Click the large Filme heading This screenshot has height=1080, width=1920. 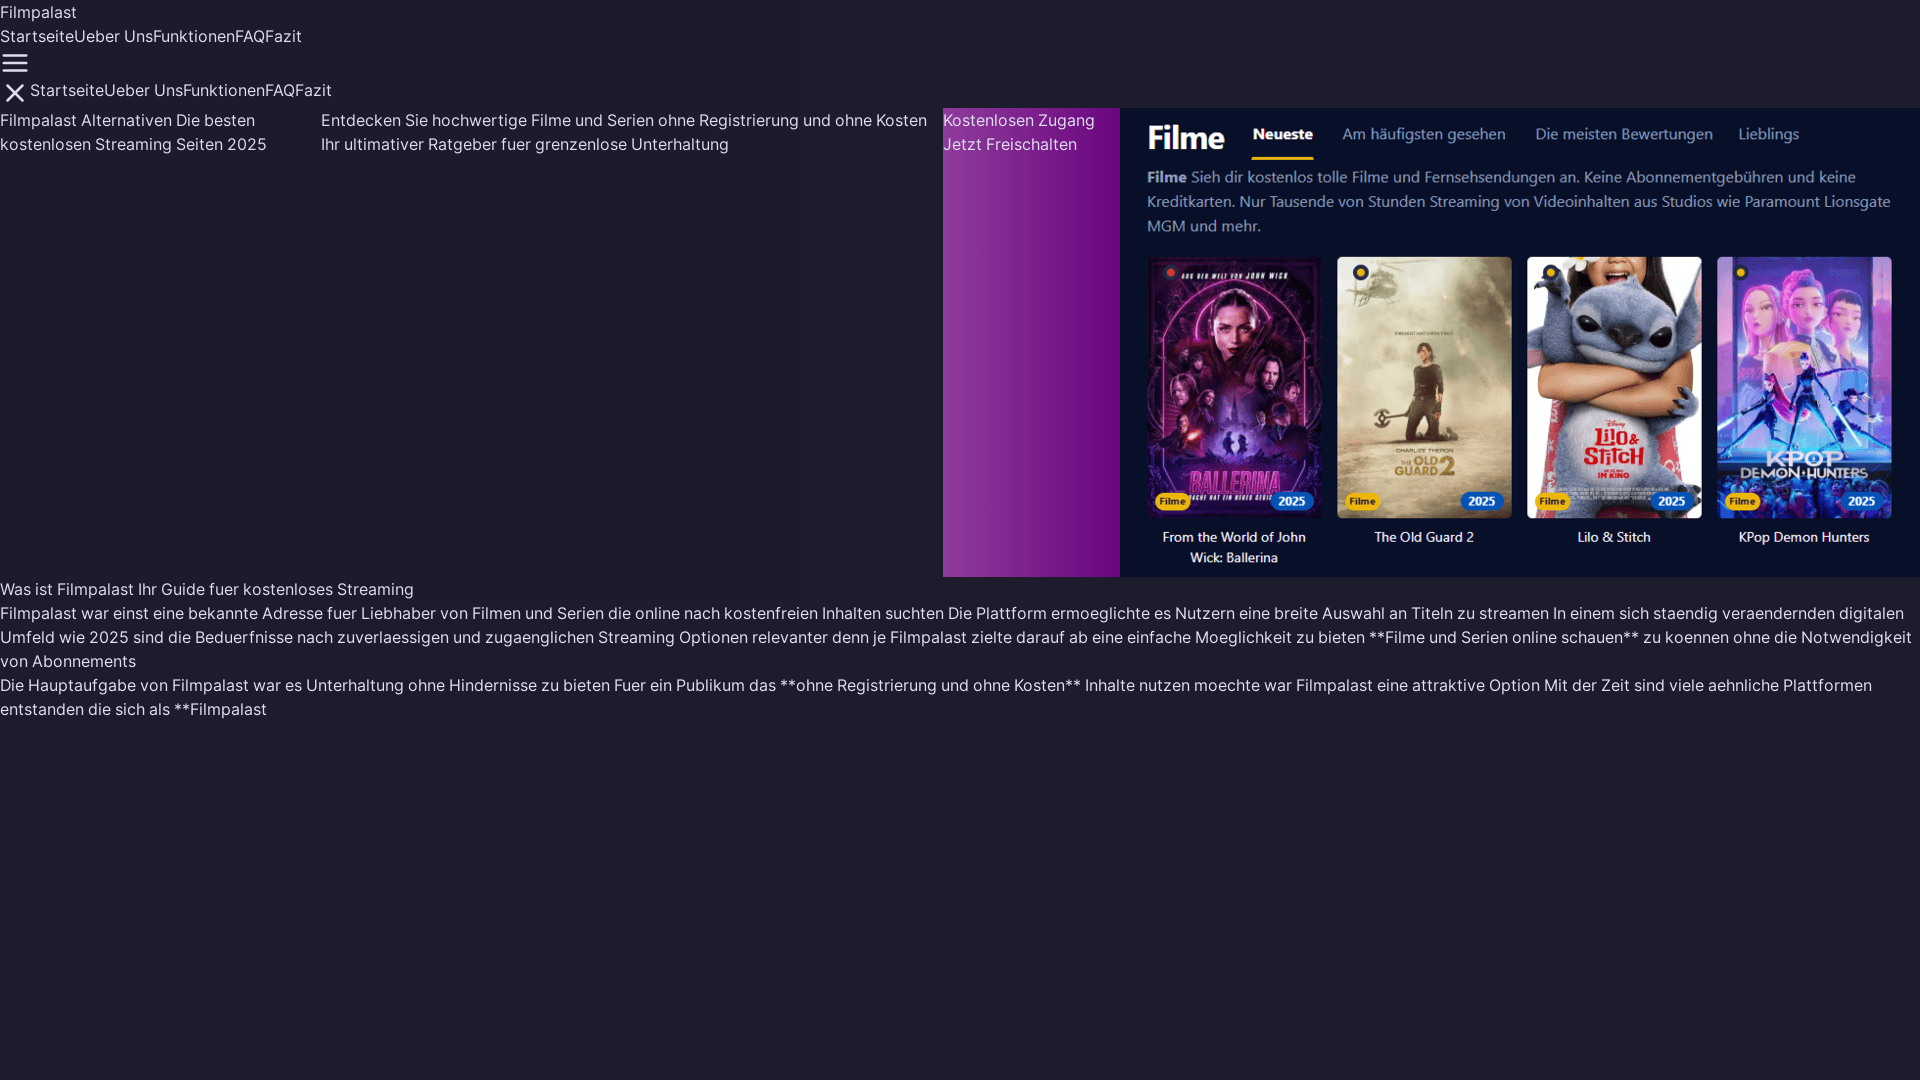pyautogui.click(x=1186, y=137)
